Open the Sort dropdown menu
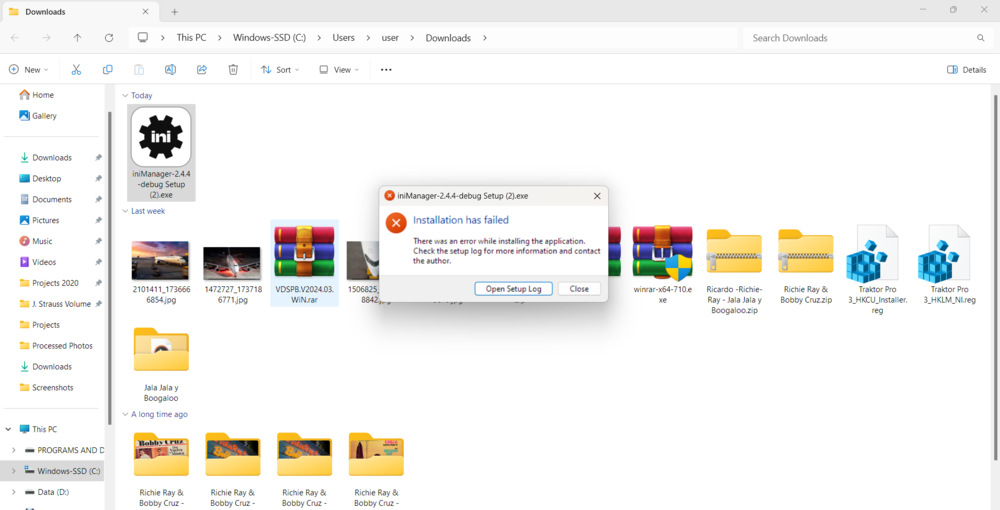 pyautogui.click(x=280, y=70)
